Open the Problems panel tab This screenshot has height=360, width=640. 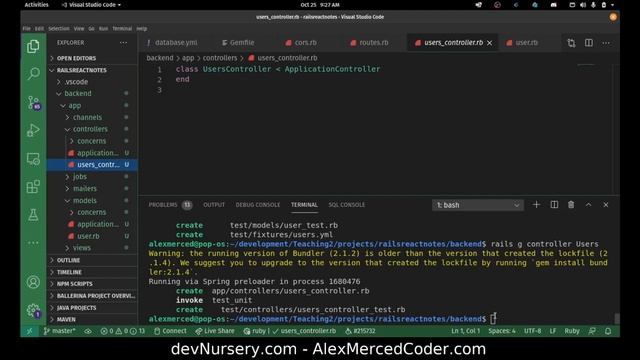(x=170, y=205)
